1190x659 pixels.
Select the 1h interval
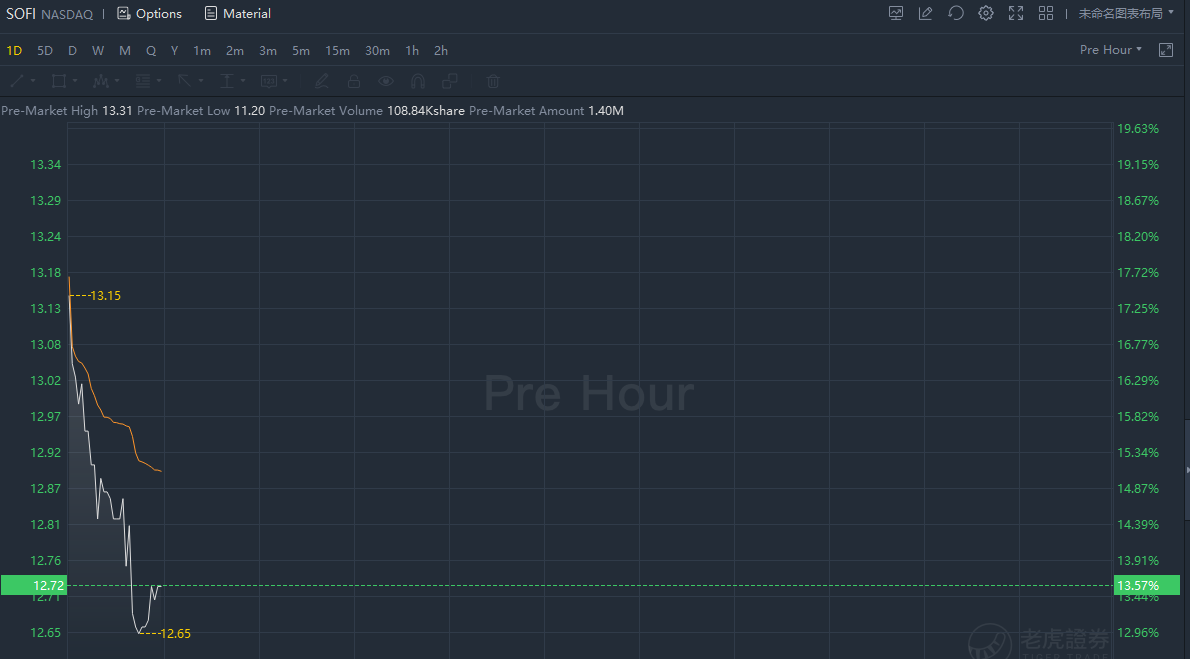412,51
